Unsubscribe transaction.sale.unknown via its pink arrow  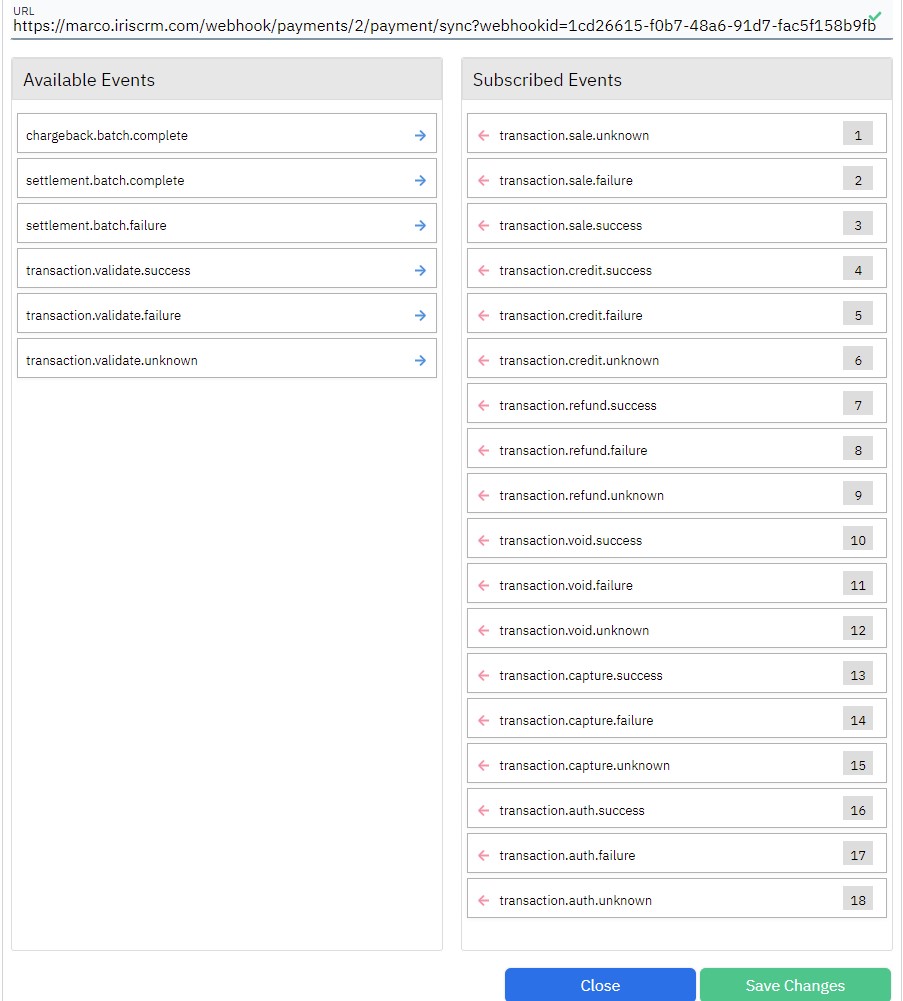tap(484, 132)
